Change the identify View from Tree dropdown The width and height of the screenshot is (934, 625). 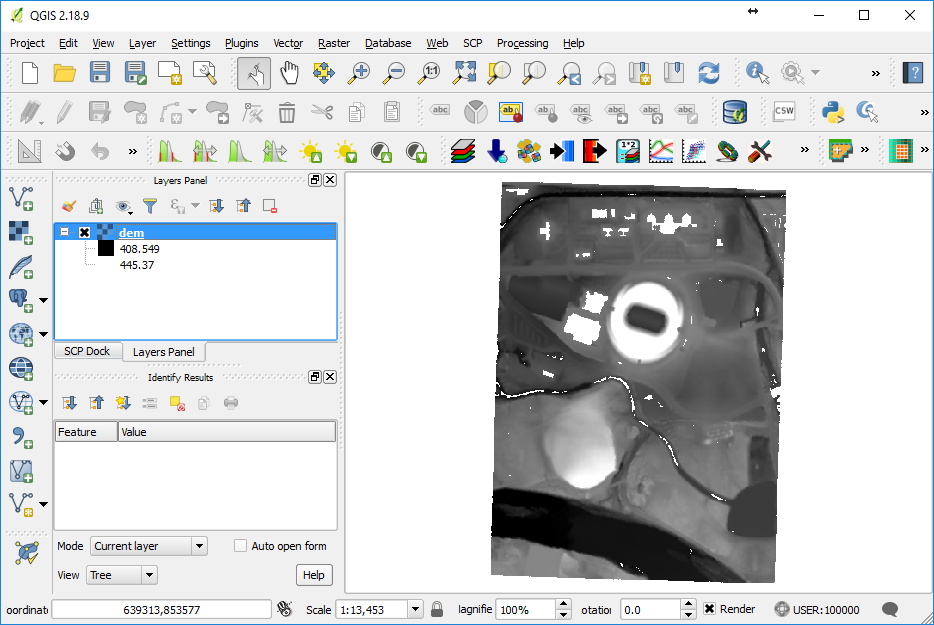[121, 574]
